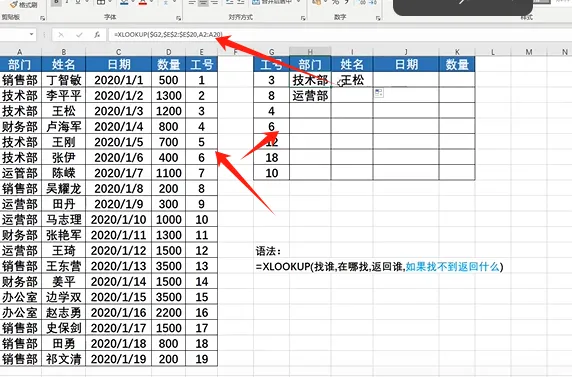Select cell H3 showing 运营部
The image size is (572, 377).
click(x=310, y=95)
